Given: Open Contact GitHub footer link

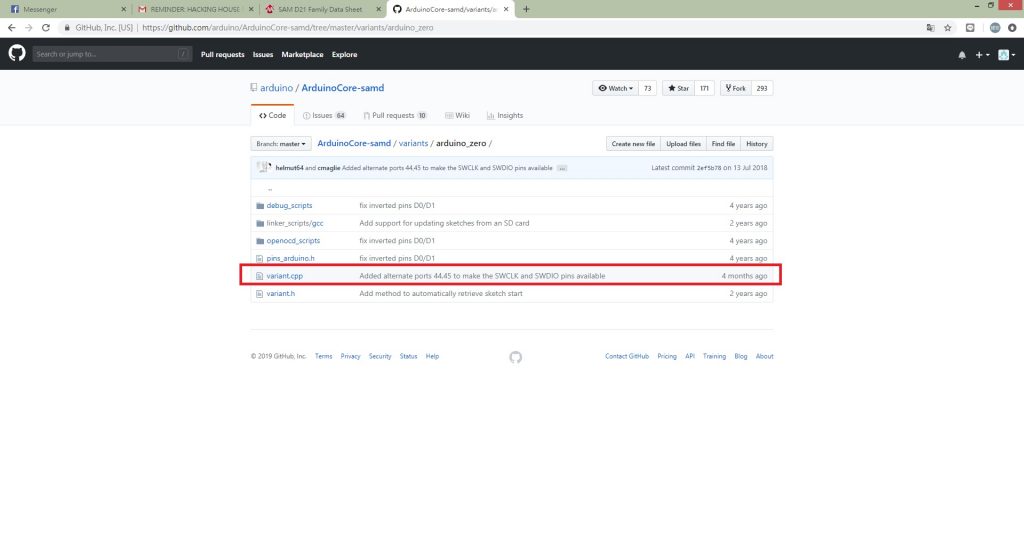Looking at the screenshot, I should [x=627, y=356].
